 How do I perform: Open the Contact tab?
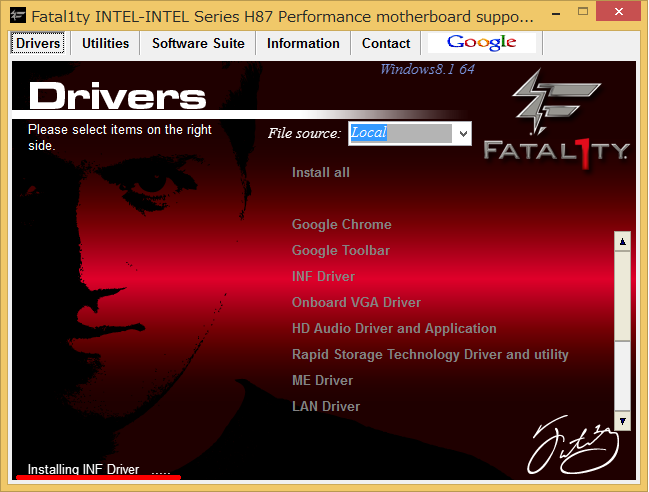point(386,43)
